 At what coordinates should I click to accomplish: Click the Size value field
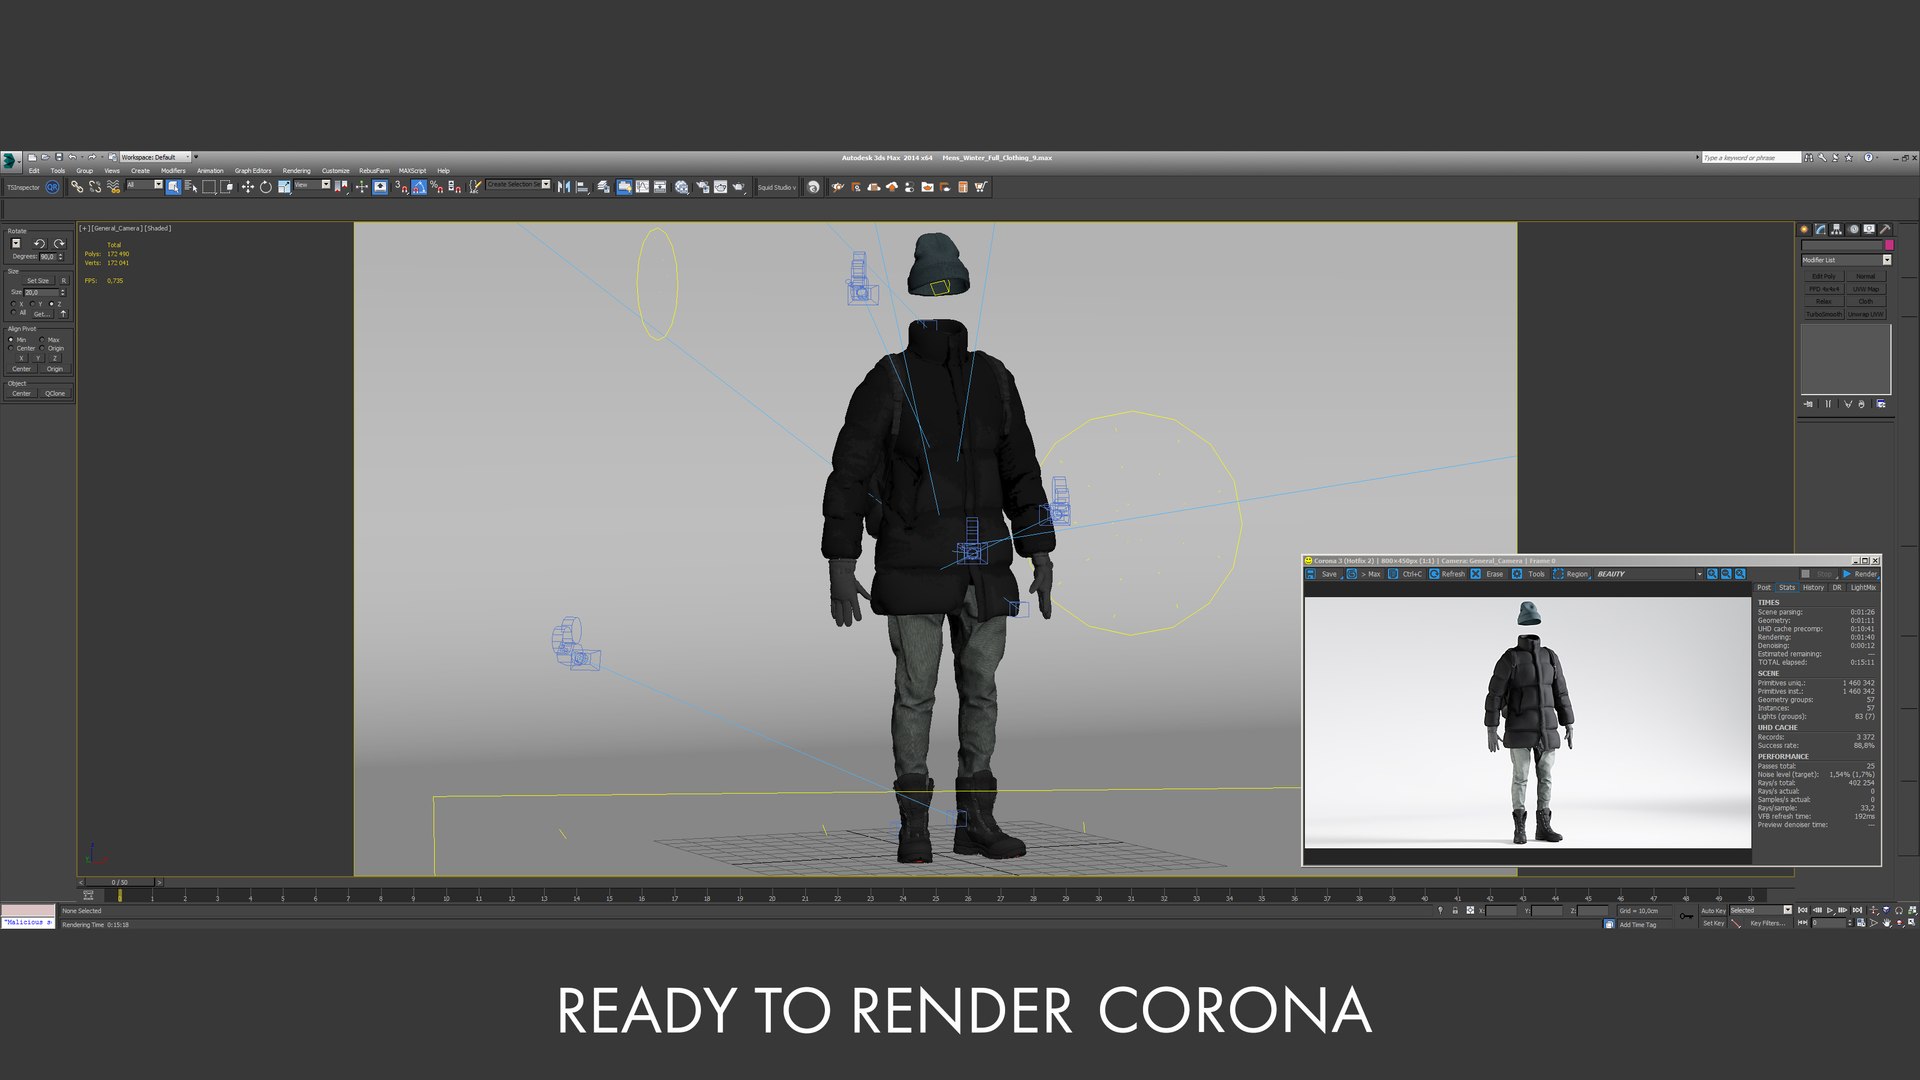42,292
